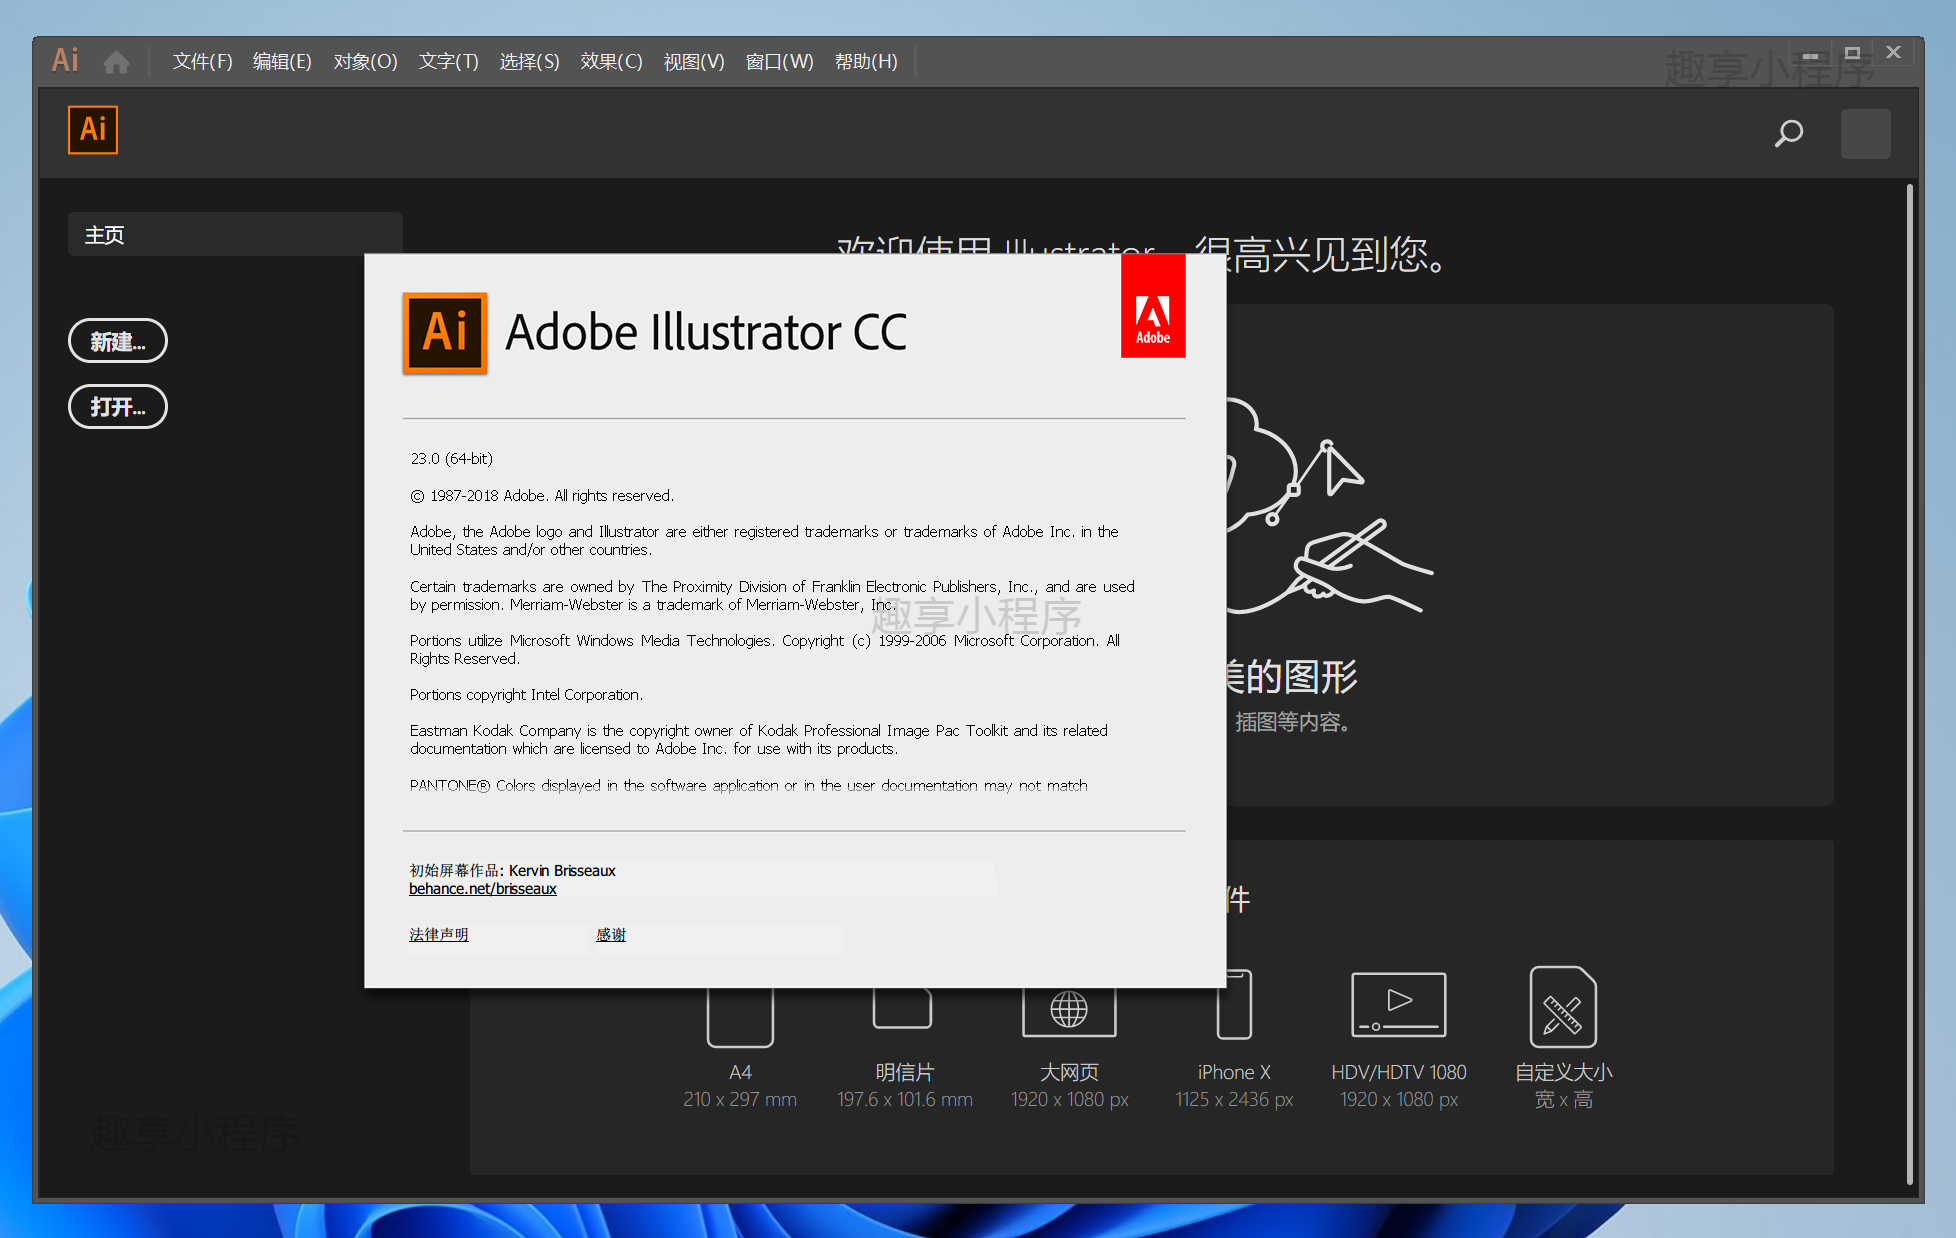Click the vertical scrollbar on right side
Viewport: 1956px width, 1238px height.
1909,684
